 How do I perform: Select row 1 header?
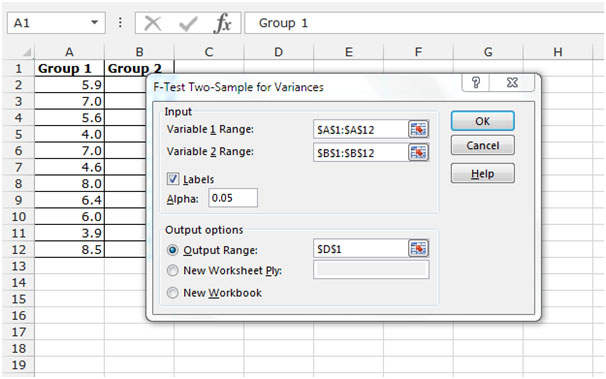(19, 68)
